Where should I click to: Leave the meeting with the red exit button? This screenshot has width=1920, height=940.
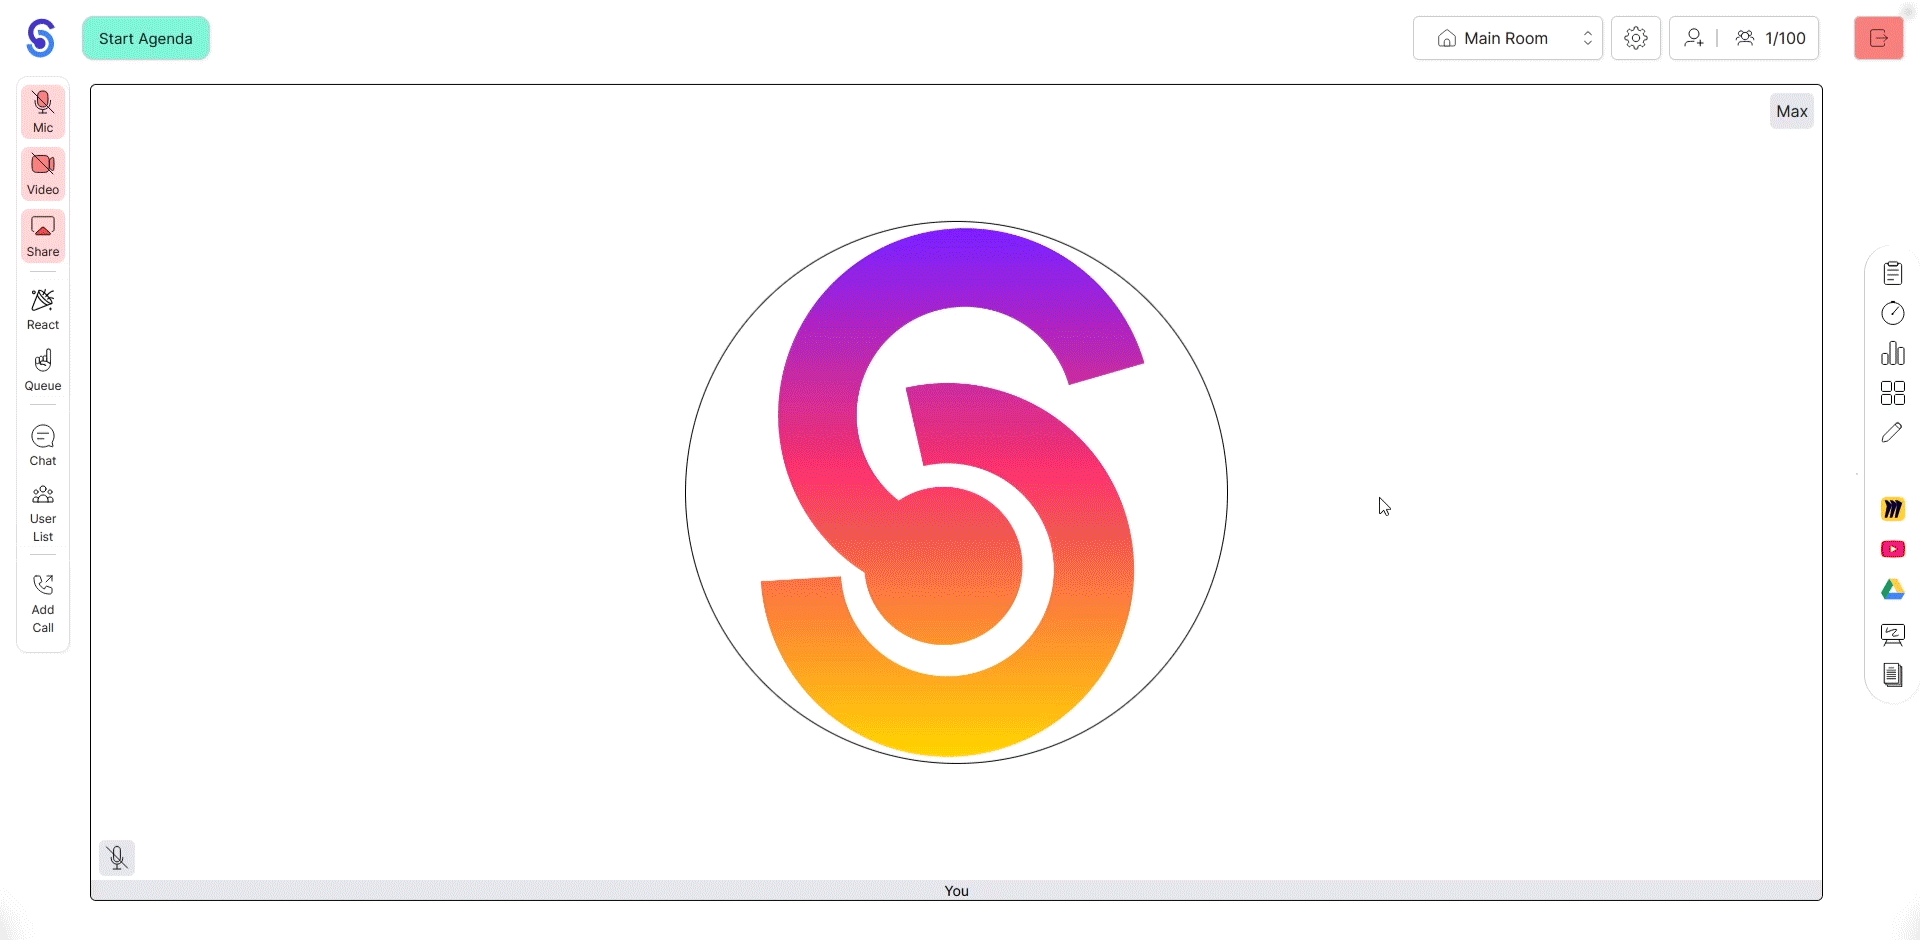coord(1879,38)
